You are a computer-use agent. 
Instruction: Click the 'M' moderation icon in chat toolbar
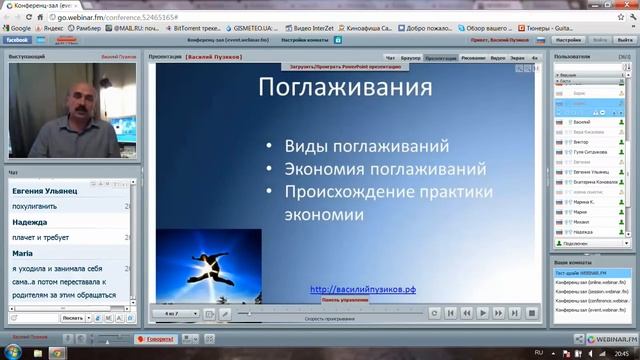point(109,318)
